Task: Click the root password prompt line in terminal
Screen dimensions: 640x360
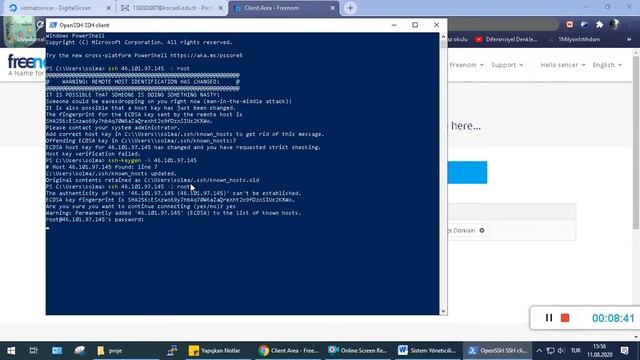Action: 95,220
